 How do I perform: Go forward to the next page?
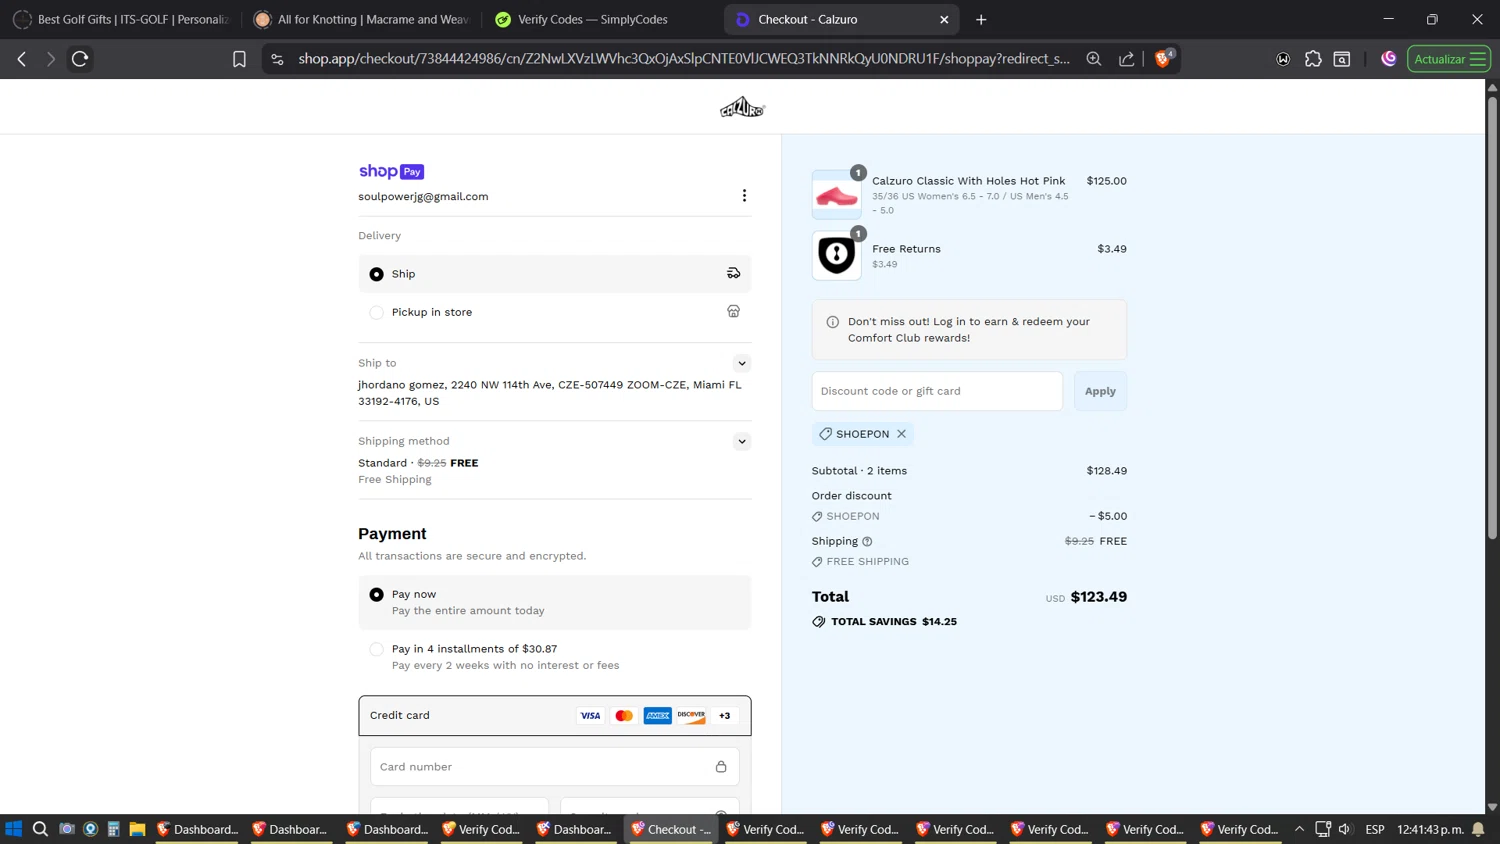pos(50,59)
